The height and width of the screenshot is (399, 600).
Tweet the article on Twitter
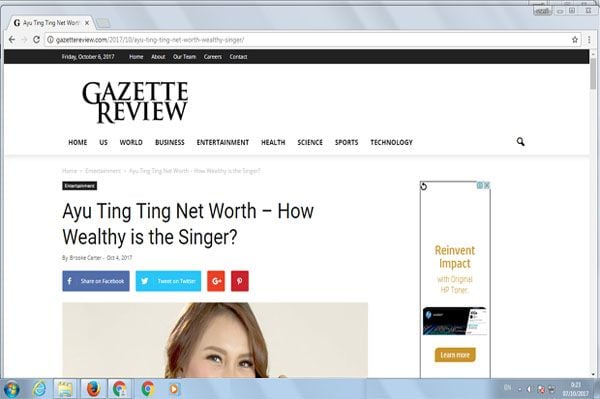[x=168, y=281]
